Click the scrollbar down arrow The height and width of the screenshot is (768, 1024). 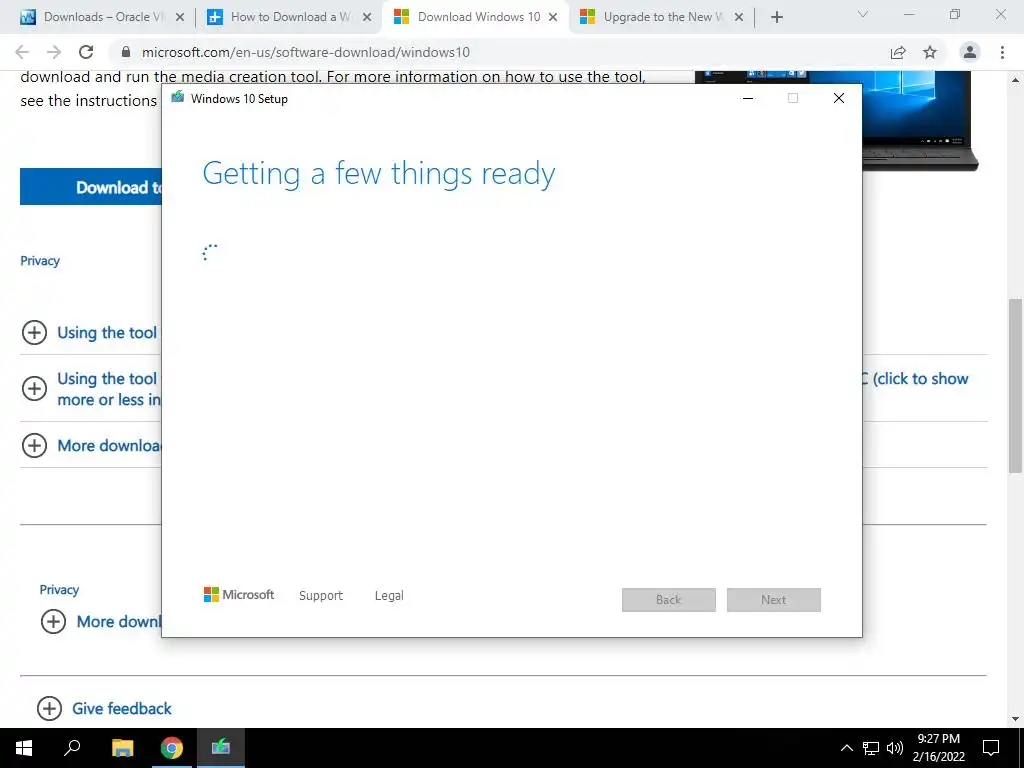point(1015,720)
